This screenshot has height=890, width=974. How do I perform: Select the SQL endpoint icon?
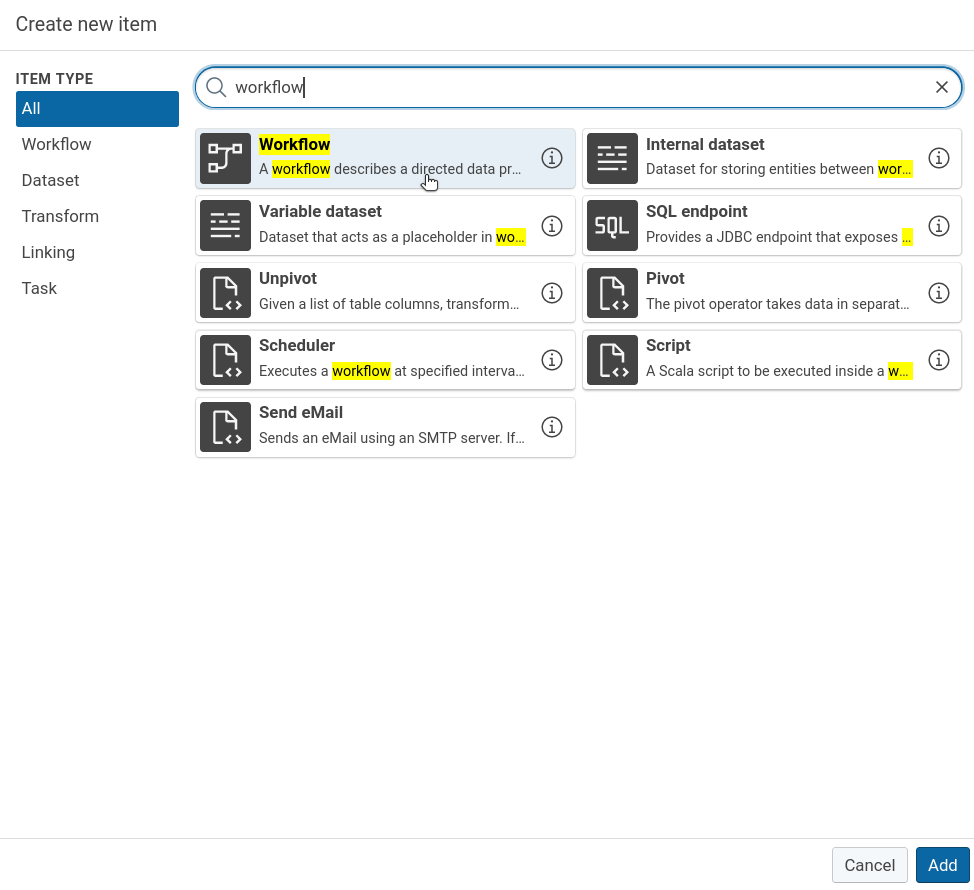click(x=612, y=225)
